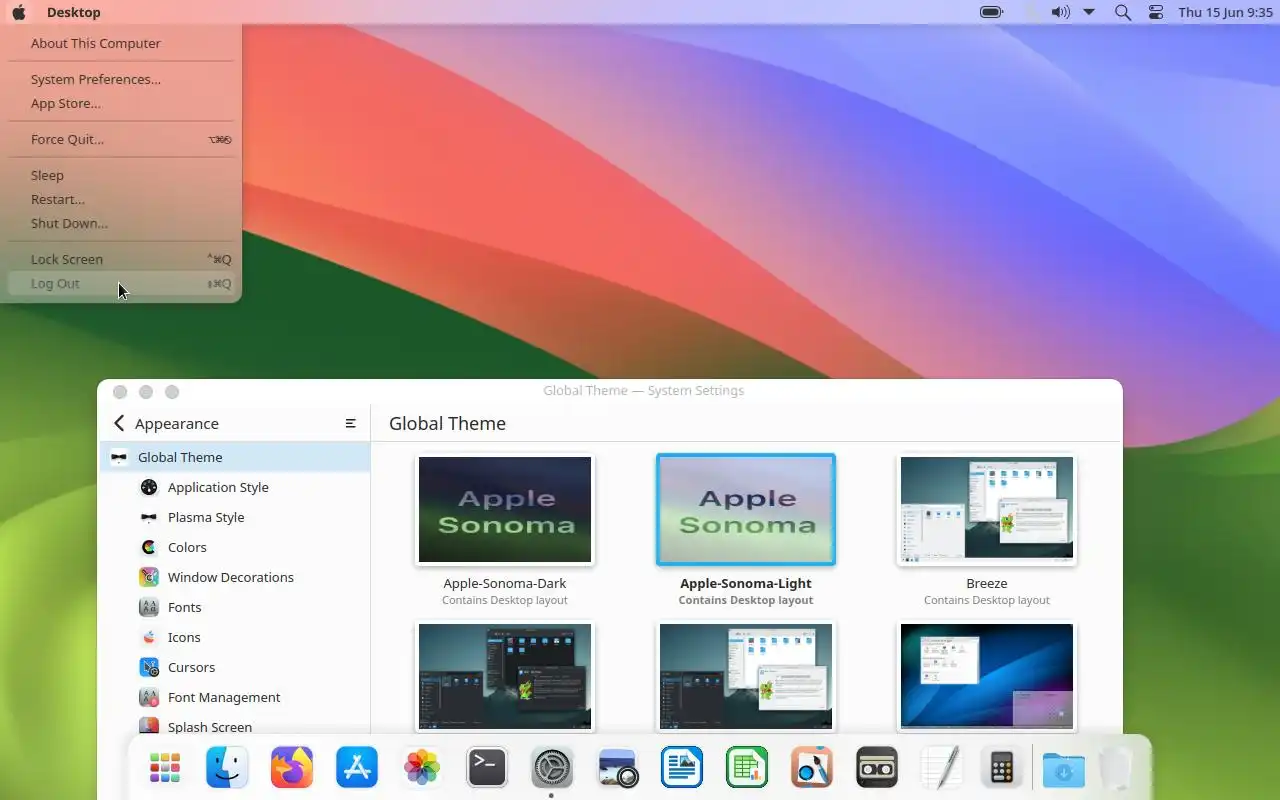Image resolution: width=1280 pixels, height=800 pixels.
Task: Click the battery status icon
Action: point(991,12)
